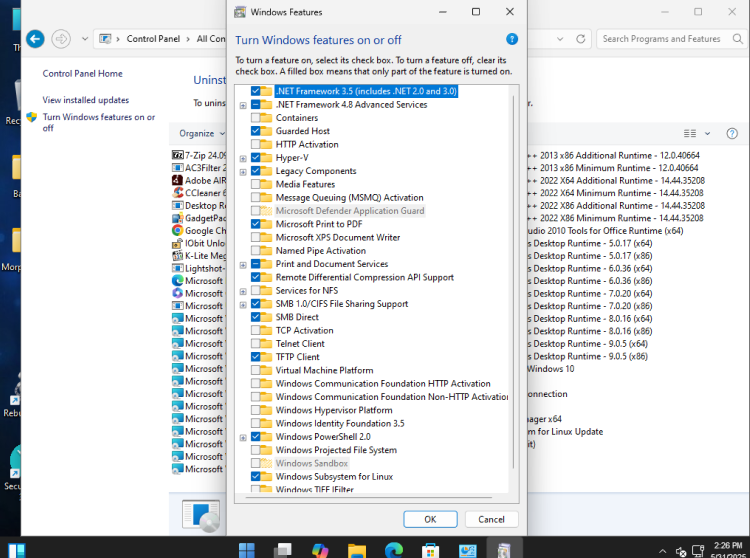The width and height of the screenshot is (750, 558).
Task: Select Windows Projected File System row
Action: [336, 450]
